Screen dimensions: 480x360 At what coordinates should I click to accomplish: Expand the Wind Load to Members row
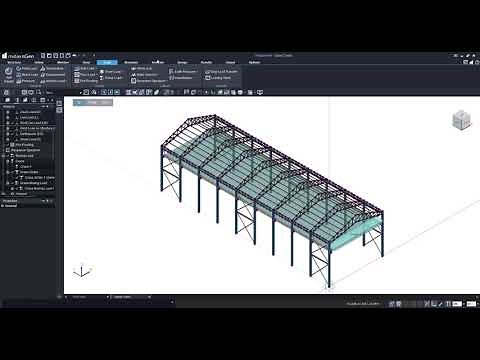pyautogui.click(x=8, y=128)
